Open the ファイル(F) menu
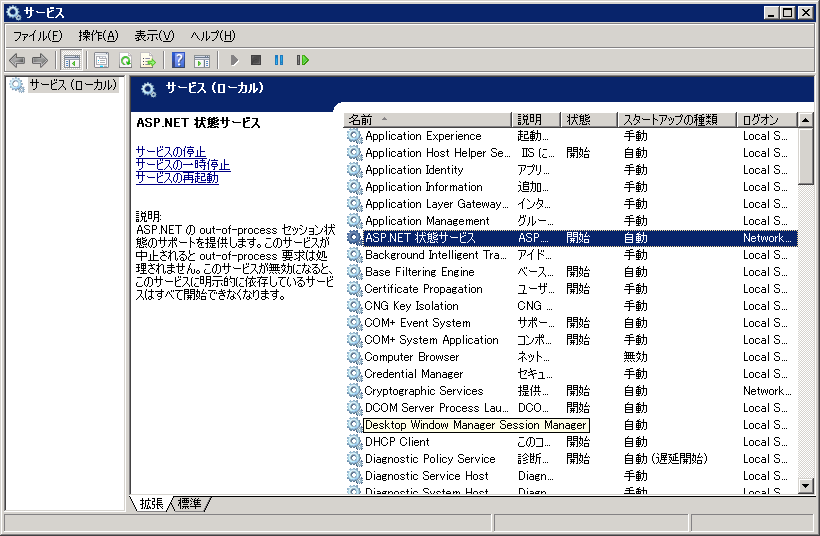820x536 pixels. 37,36
